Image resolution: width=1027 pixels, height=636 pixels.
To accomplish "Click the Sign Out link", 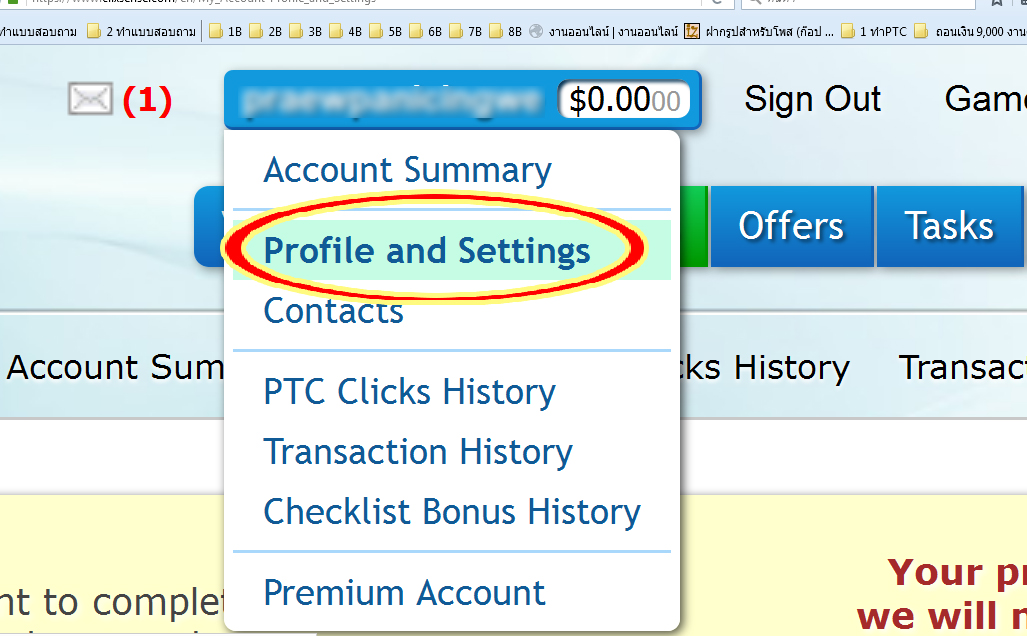I will tap(812, 99).
